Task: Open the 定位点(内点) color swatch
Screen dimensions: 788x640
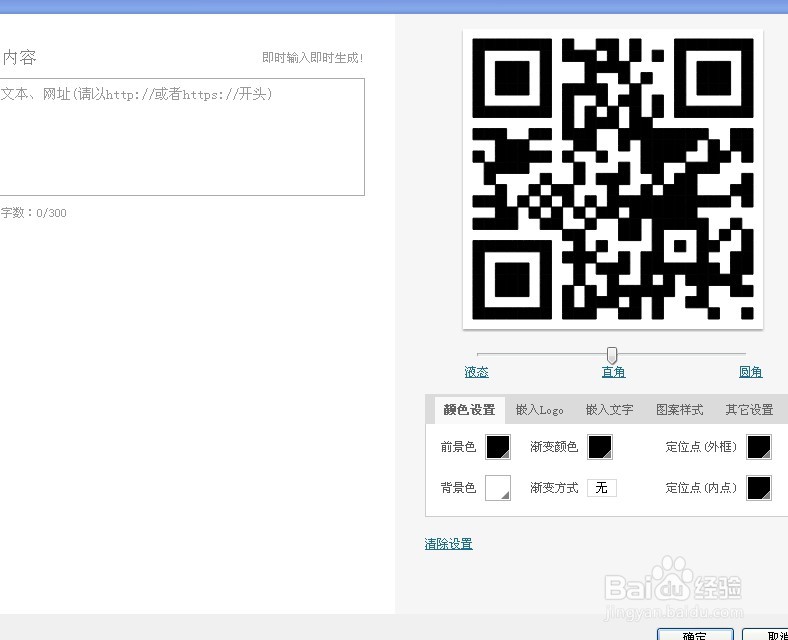Action: (759, 488)
